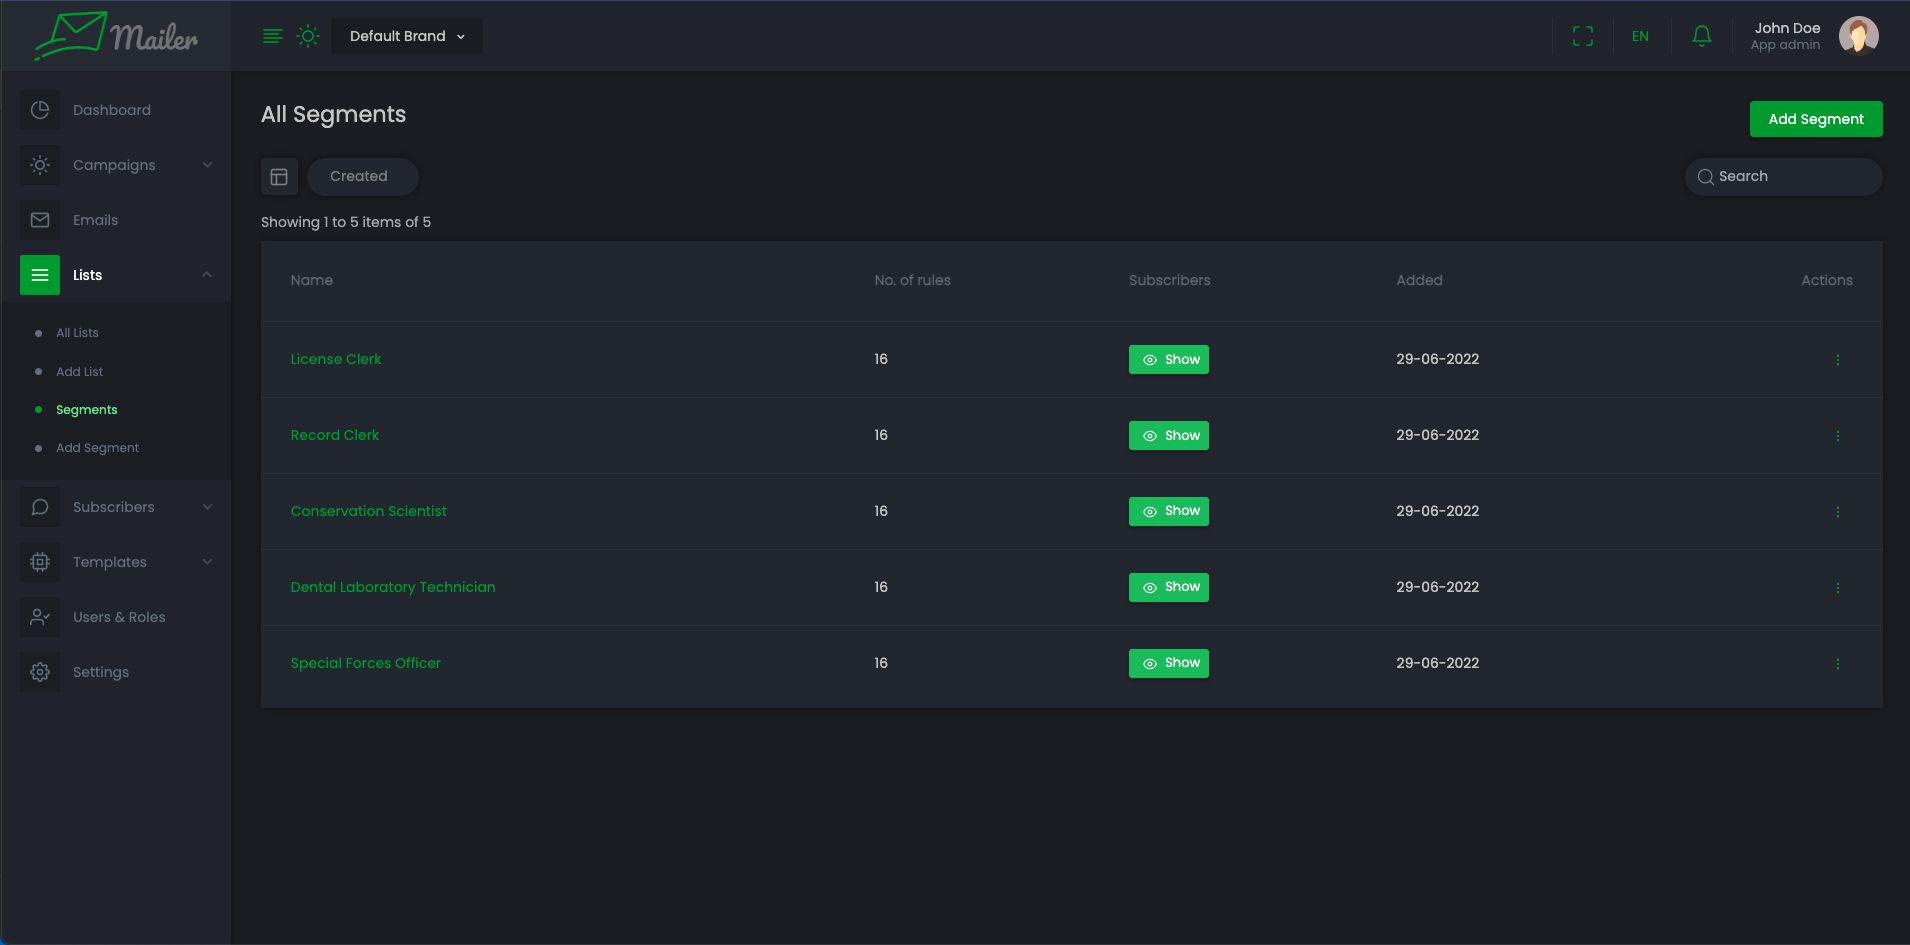1910x945 pixels.
Task: Toggle light/dark theme sun icon
Action: (x=308, y=36)
